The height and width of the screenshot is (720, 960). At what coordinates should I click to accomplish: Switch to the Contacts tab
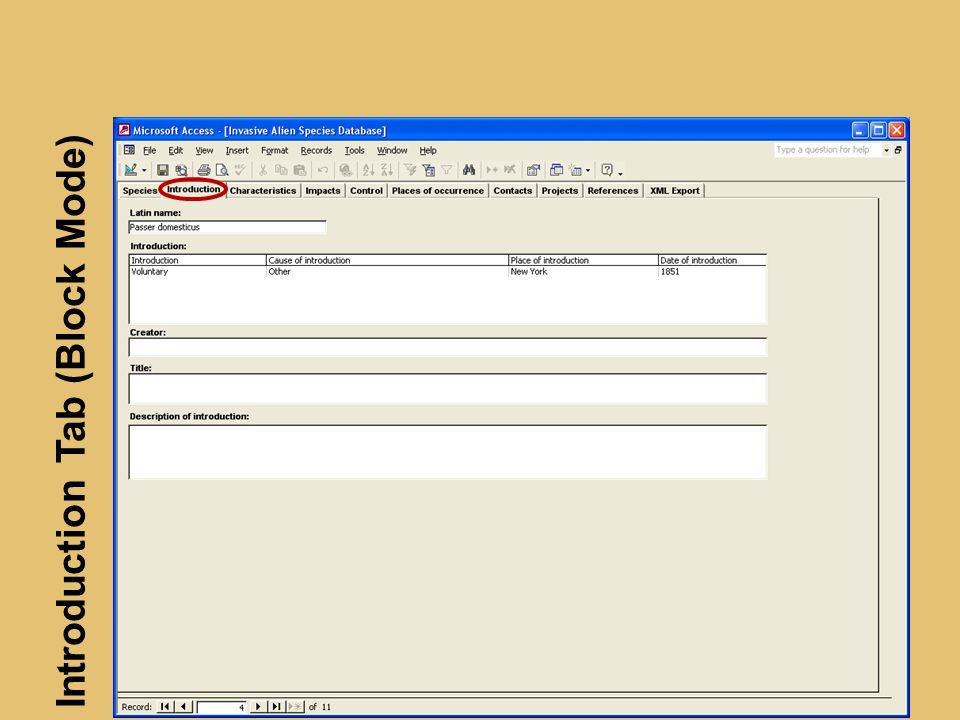[x=512, y=190]
